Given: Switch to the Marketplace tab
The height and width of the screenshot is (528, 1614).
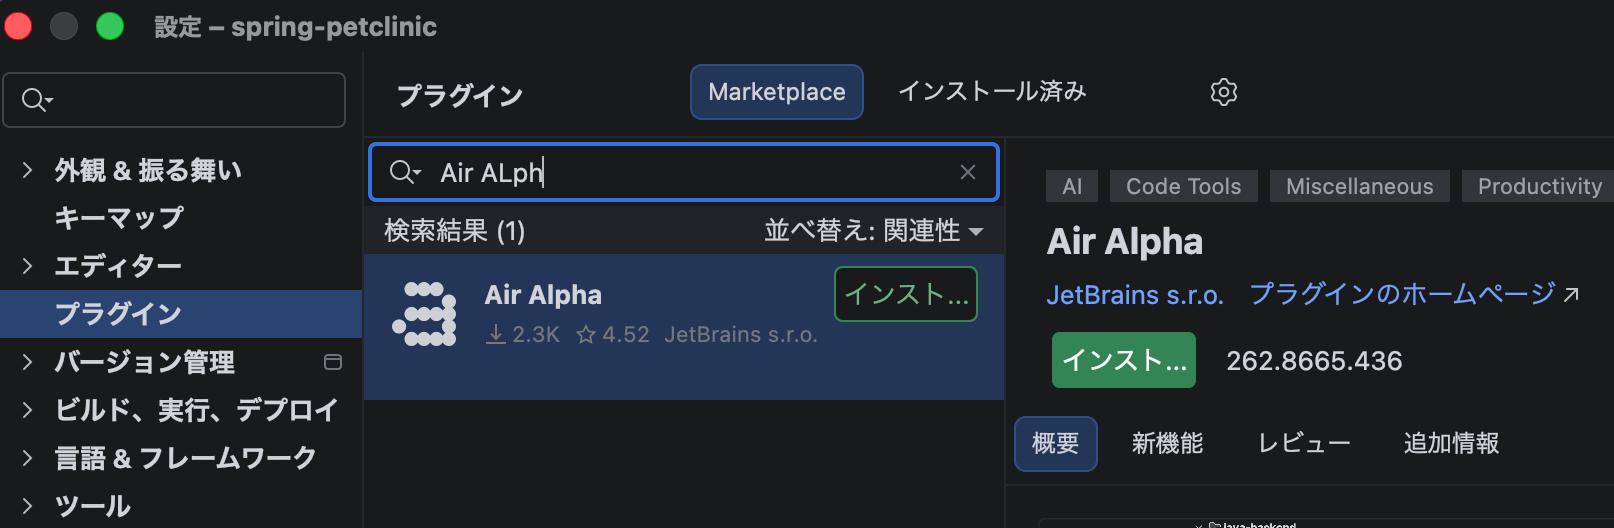Looking at the screenshot, I should click(777, 92).
